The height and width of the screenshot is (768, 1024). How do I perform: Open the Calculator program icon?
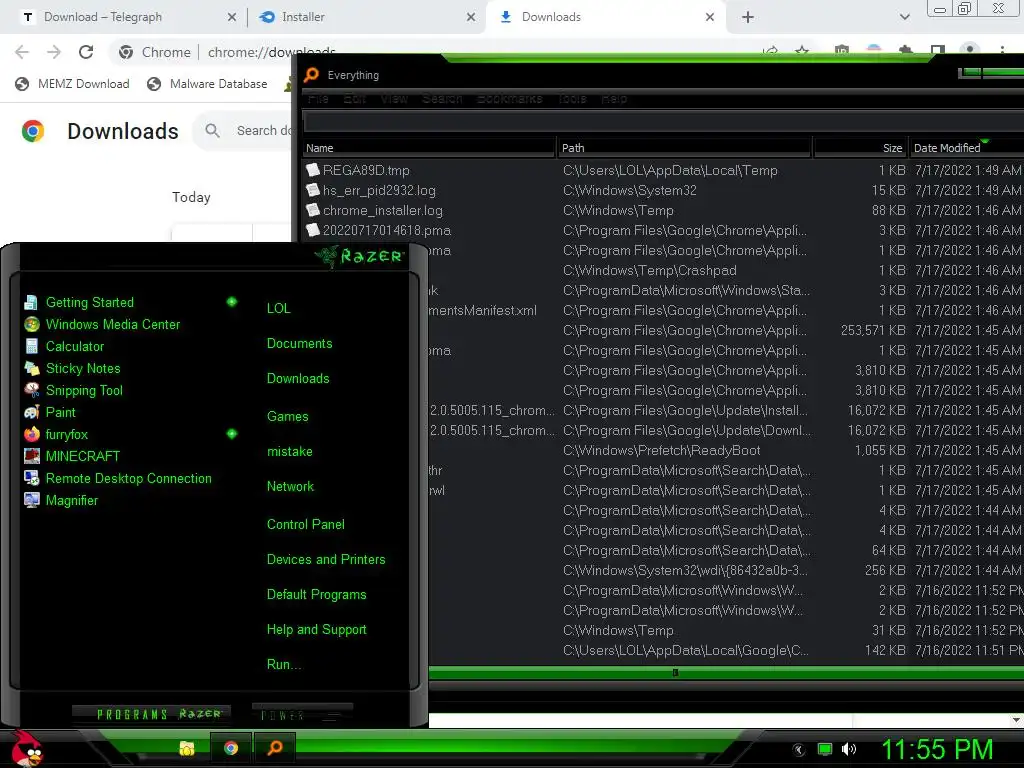(31, 346)
